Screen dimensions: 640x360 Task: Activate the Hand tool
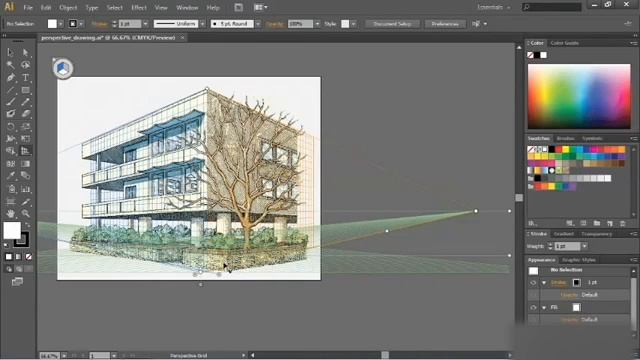pyautogui.click(x=11, y=213)
